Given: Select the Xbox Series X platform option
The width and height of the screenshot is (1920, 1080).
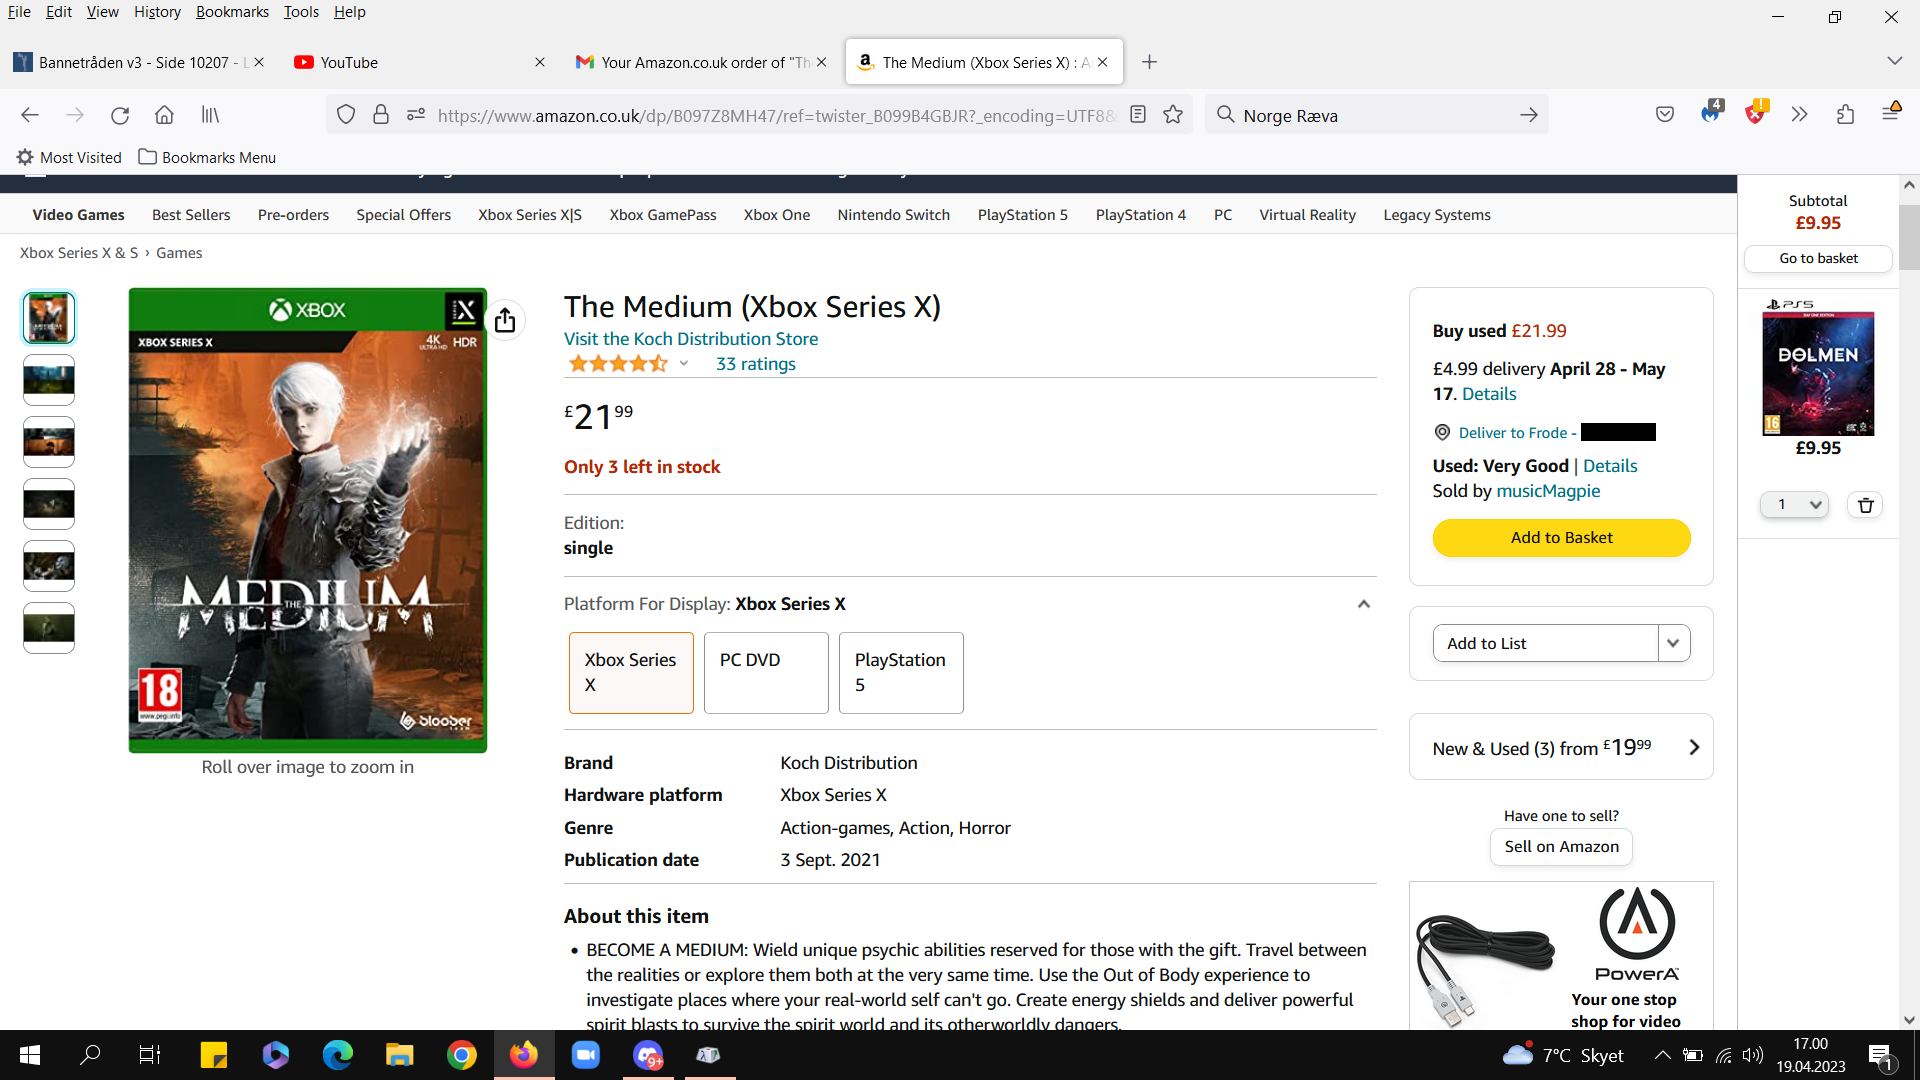Looking at the screenshot, I should (x=631, y=672).
